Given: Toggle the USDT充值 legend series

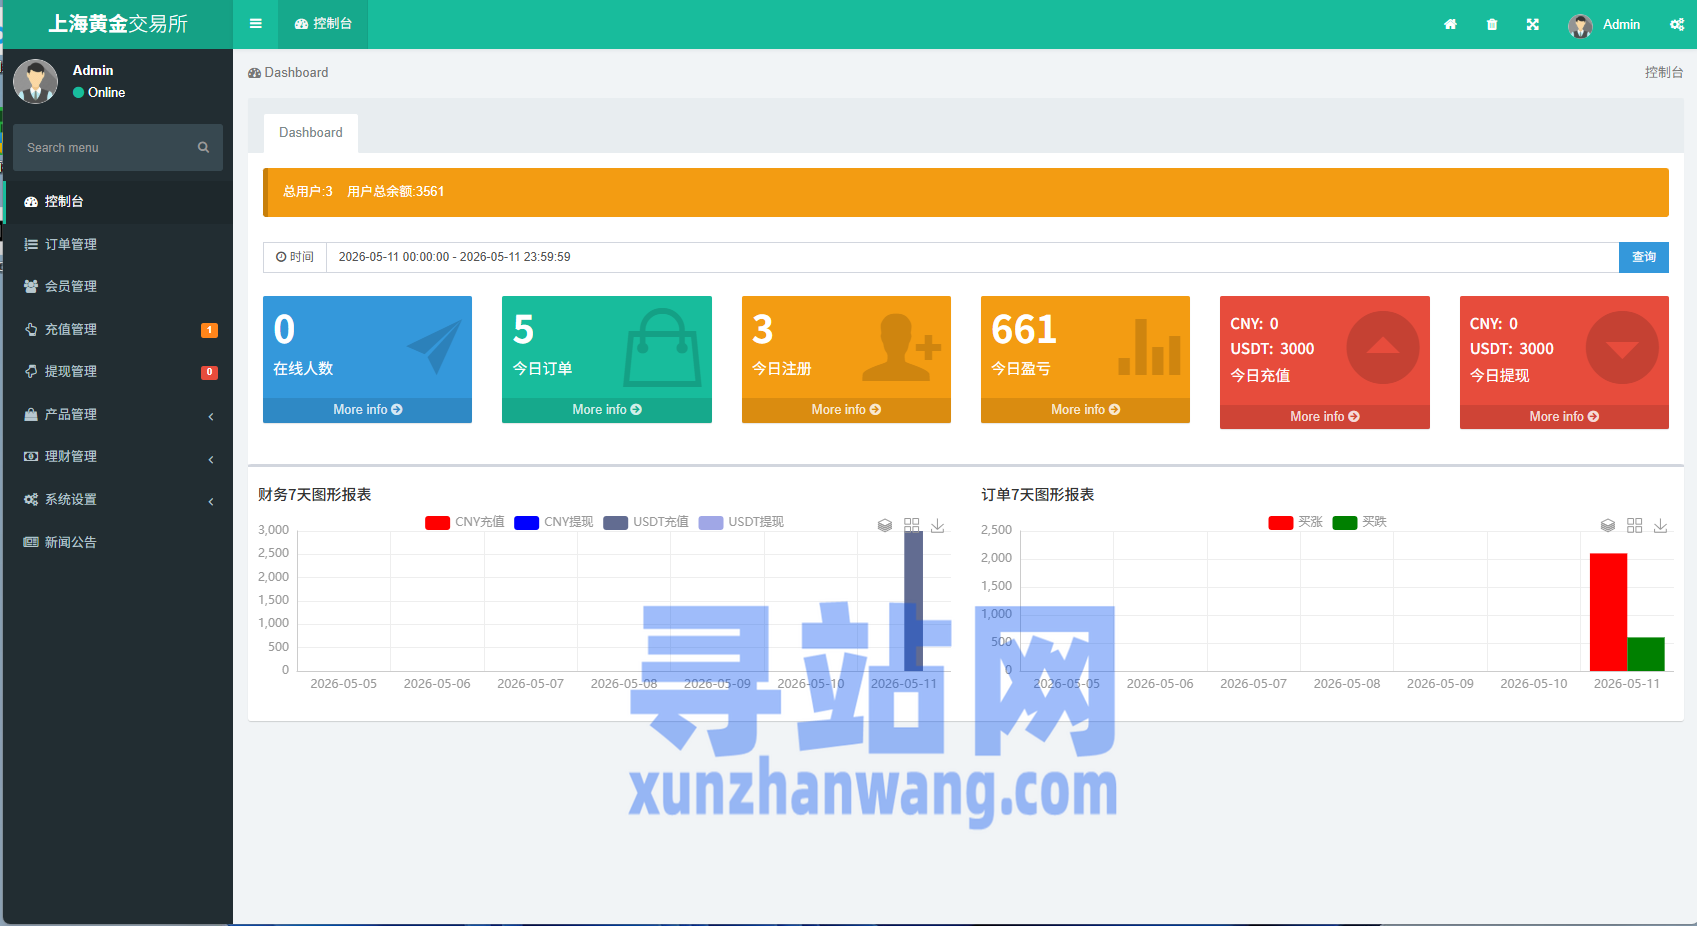Looking at the screenshot, I should [646, 522].
